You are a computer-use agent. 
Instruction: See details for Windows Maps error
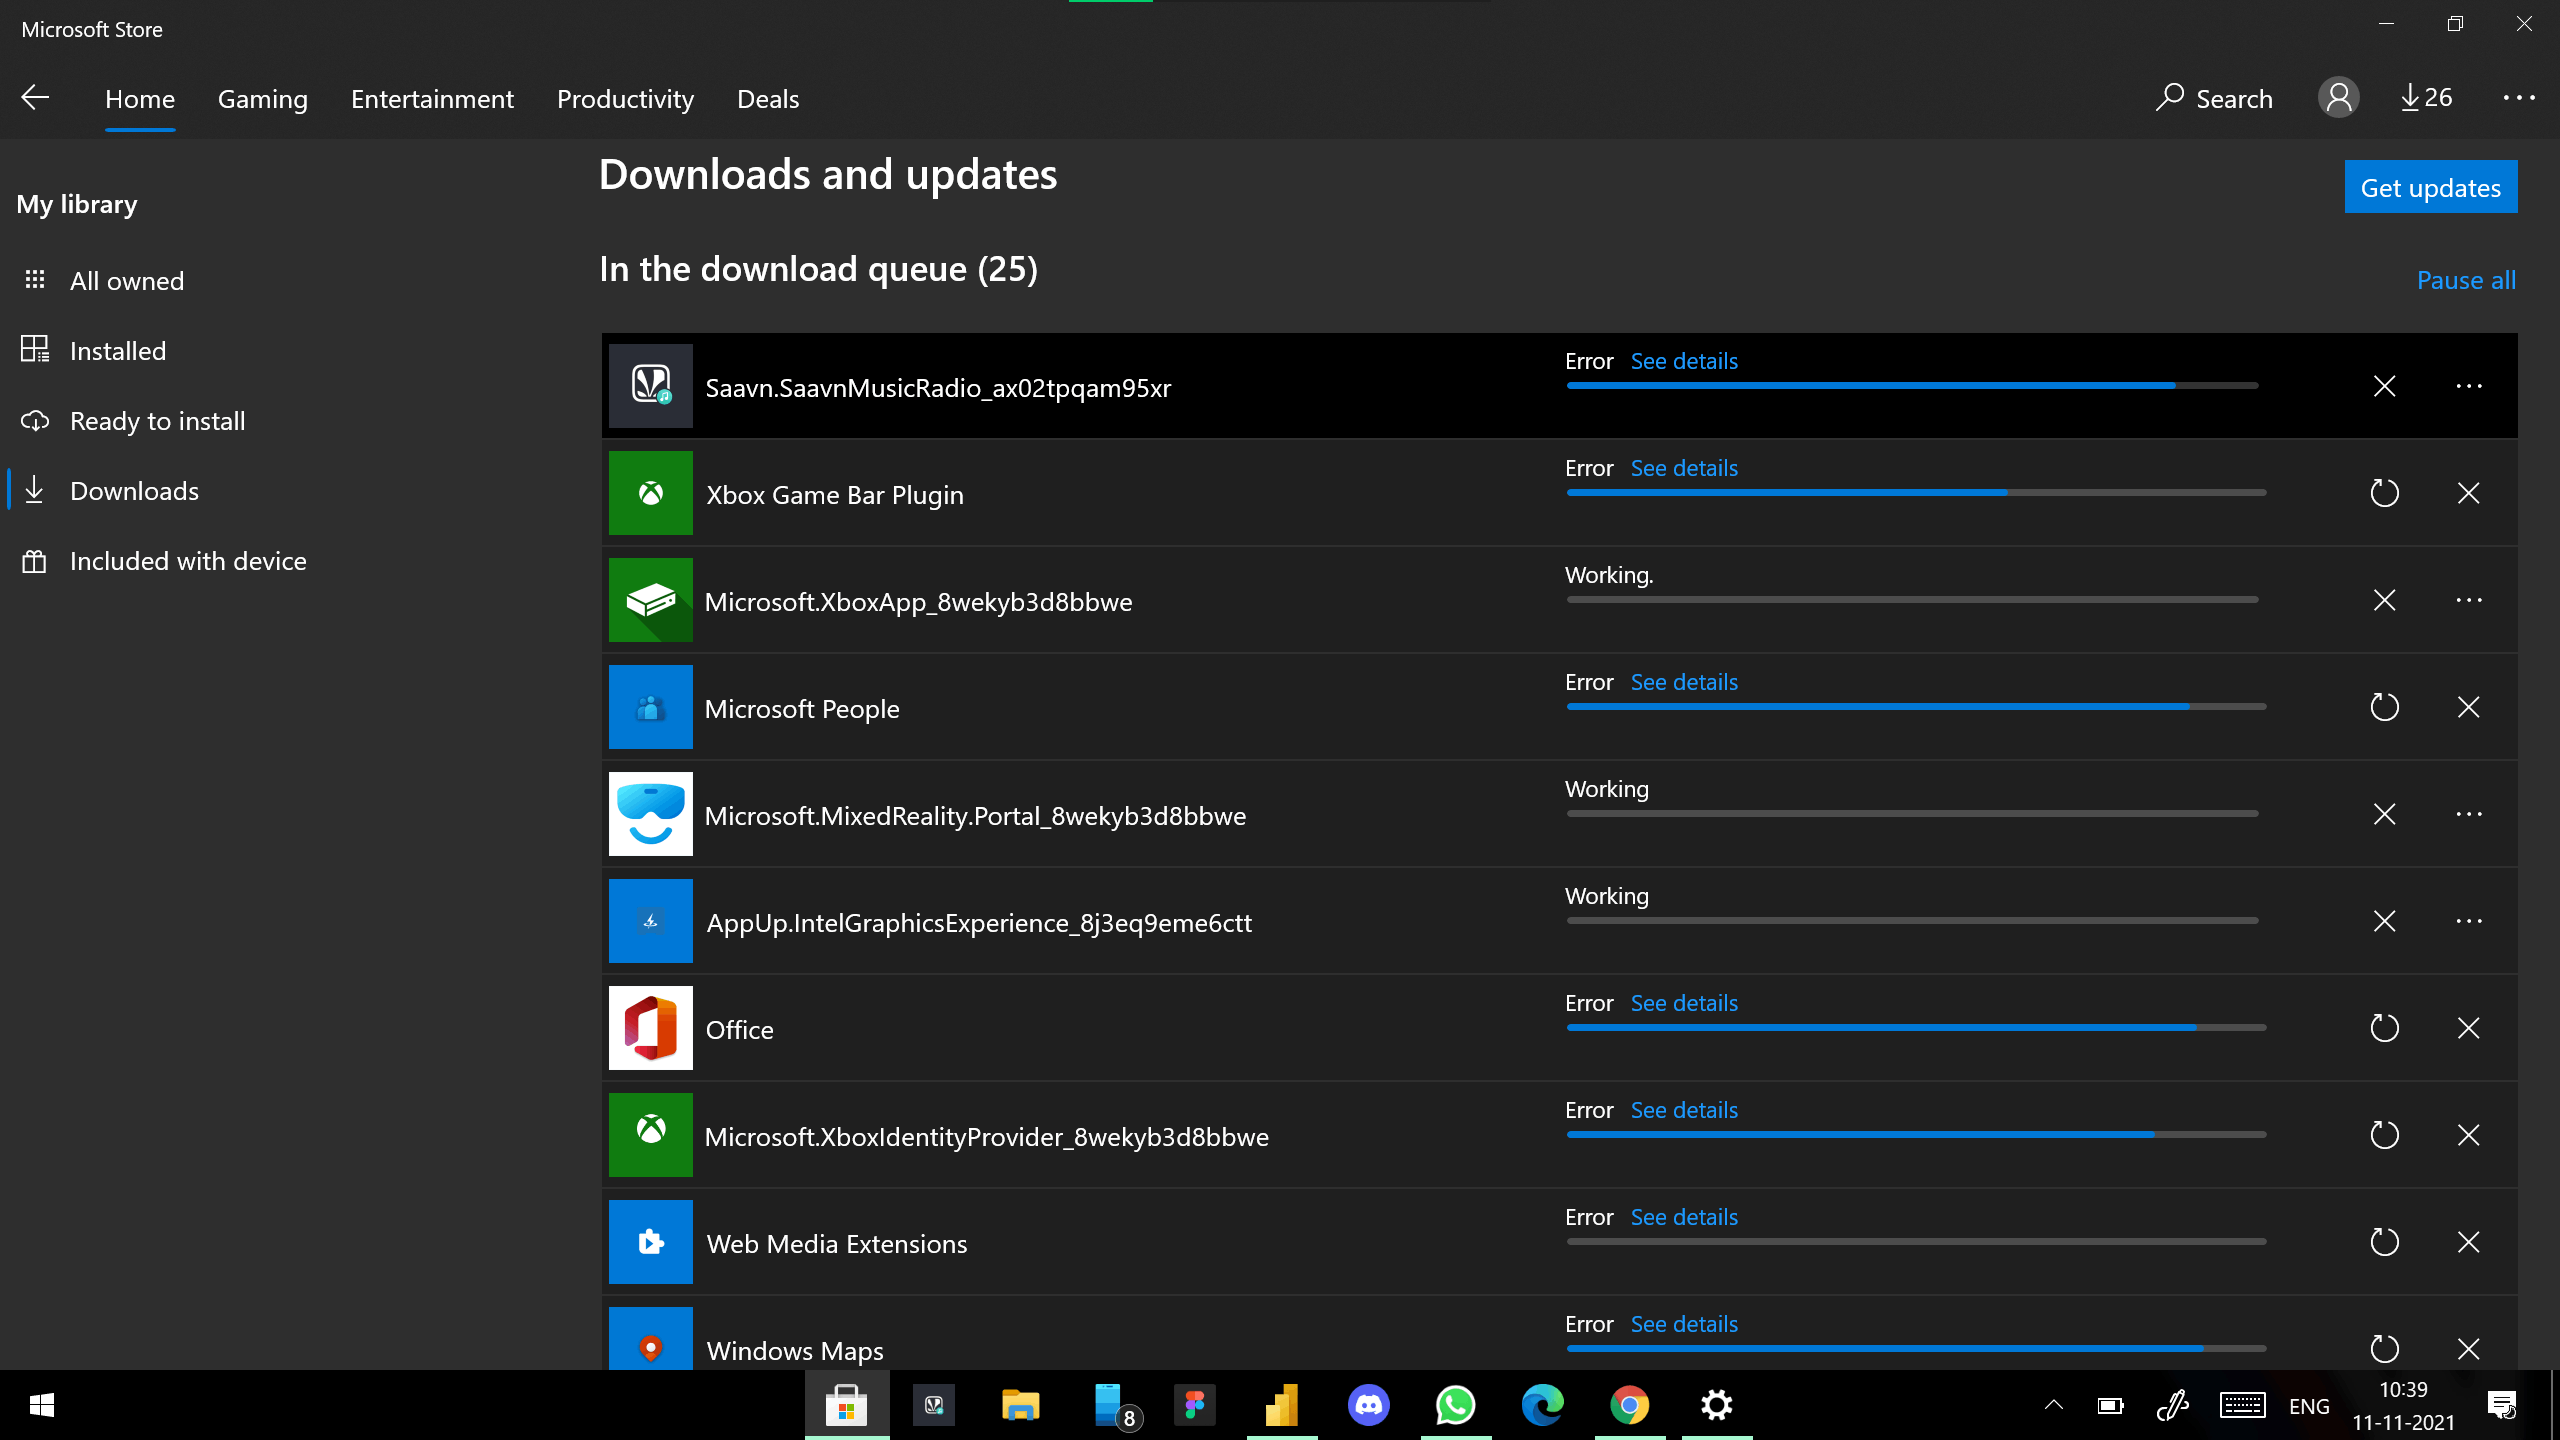pyautogui.click(x=1684, y=1324)
